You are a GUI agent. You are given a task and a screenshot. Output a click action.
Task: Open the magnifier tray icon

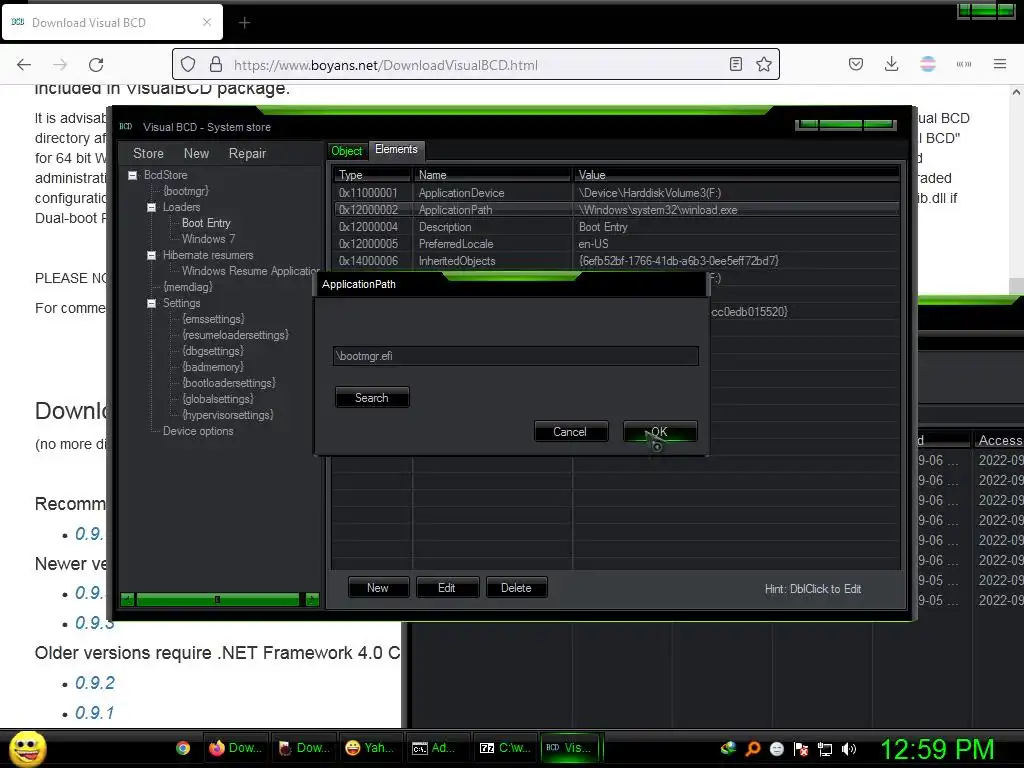point(753,749)
